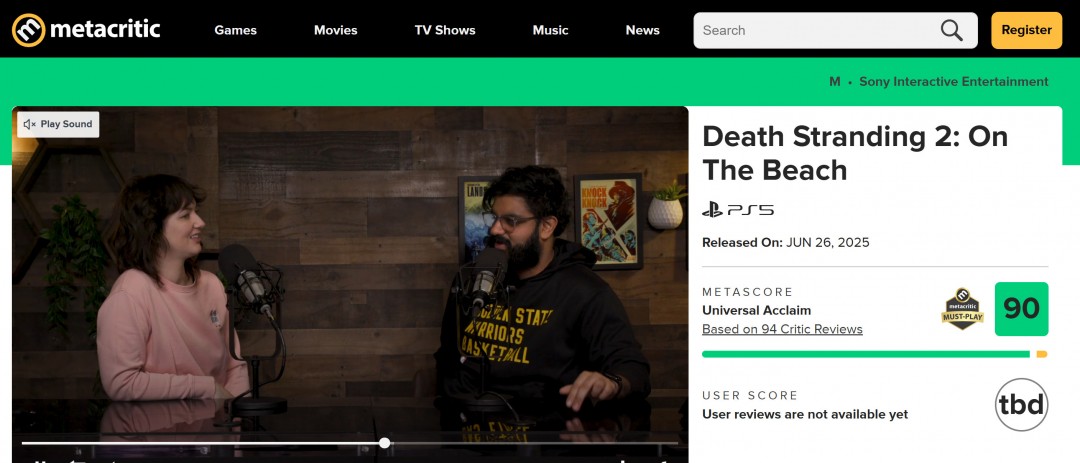Open the Movies menu
The image size is (1080, 463).
pyautogui.click(x=335, y=30)
